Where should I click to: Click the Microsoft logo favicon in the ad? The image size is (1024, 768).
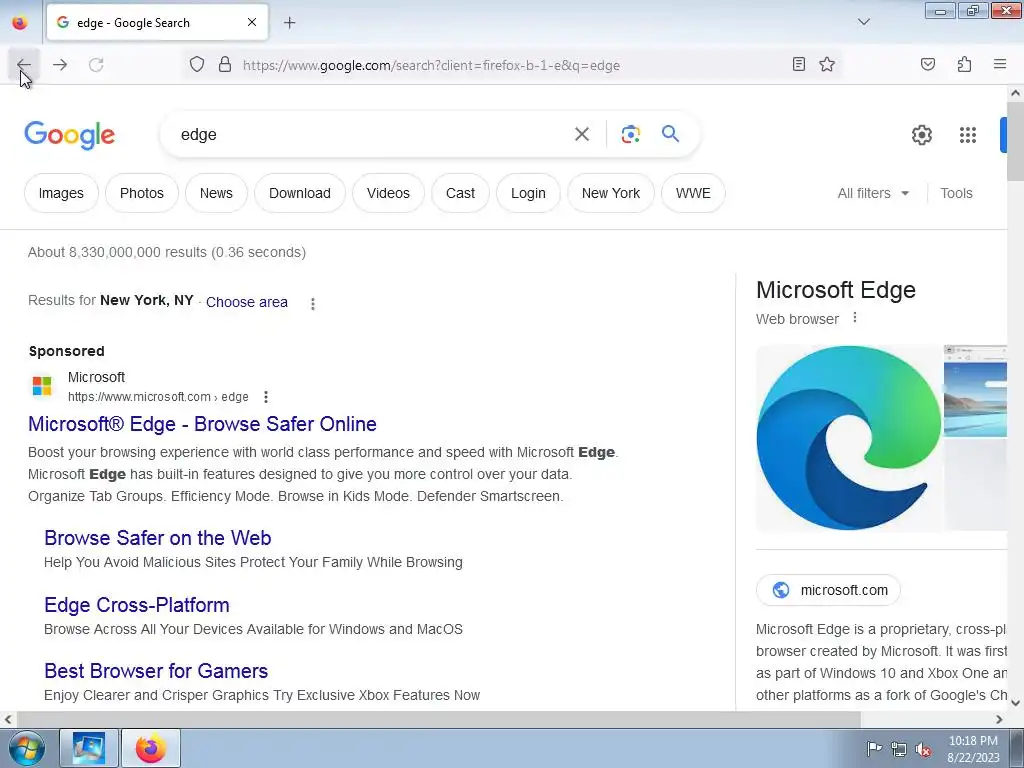(42, 386)
